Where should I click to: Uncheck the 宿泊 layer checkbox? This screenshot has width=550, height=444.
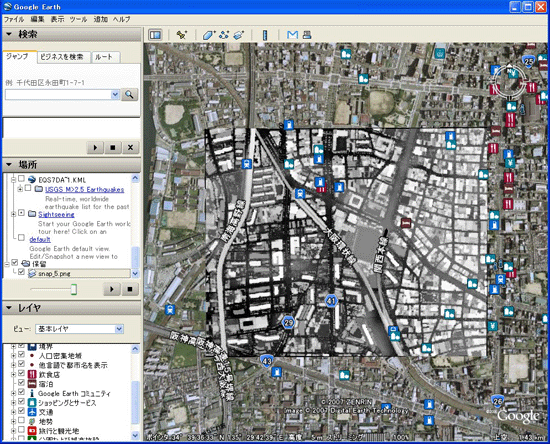[21, 383]
